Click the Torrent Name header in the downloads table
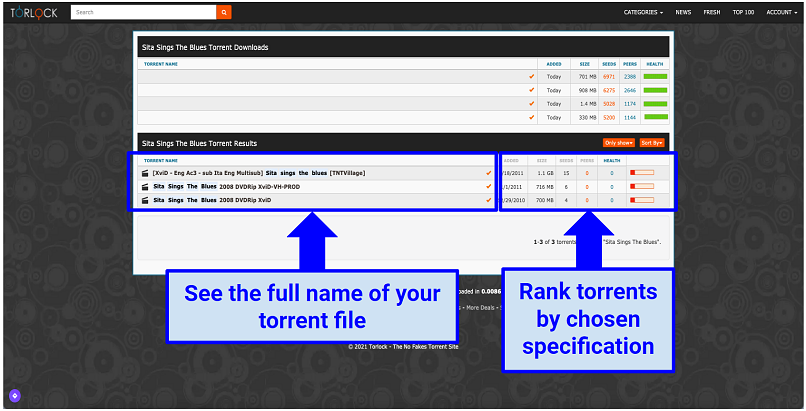 coord(161,64)
